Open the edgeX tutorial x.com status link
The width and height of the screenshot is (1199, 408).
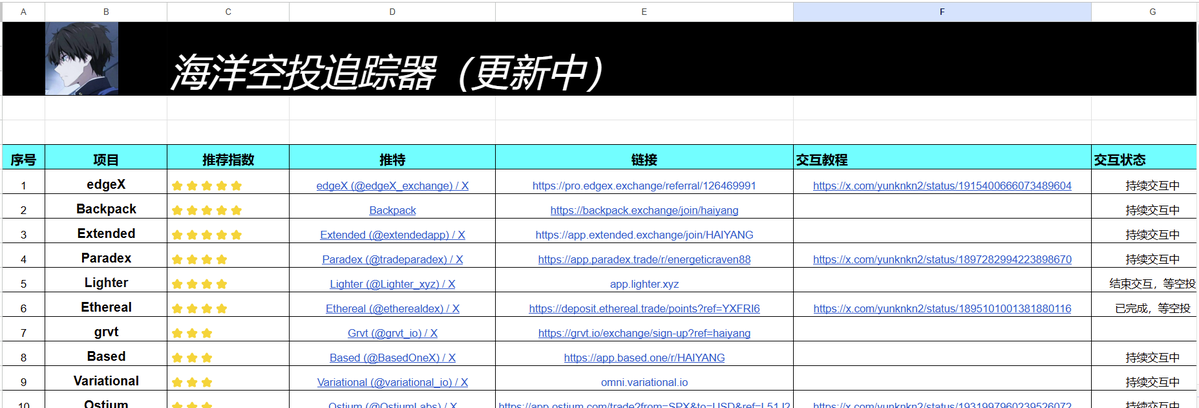[942, 186]
